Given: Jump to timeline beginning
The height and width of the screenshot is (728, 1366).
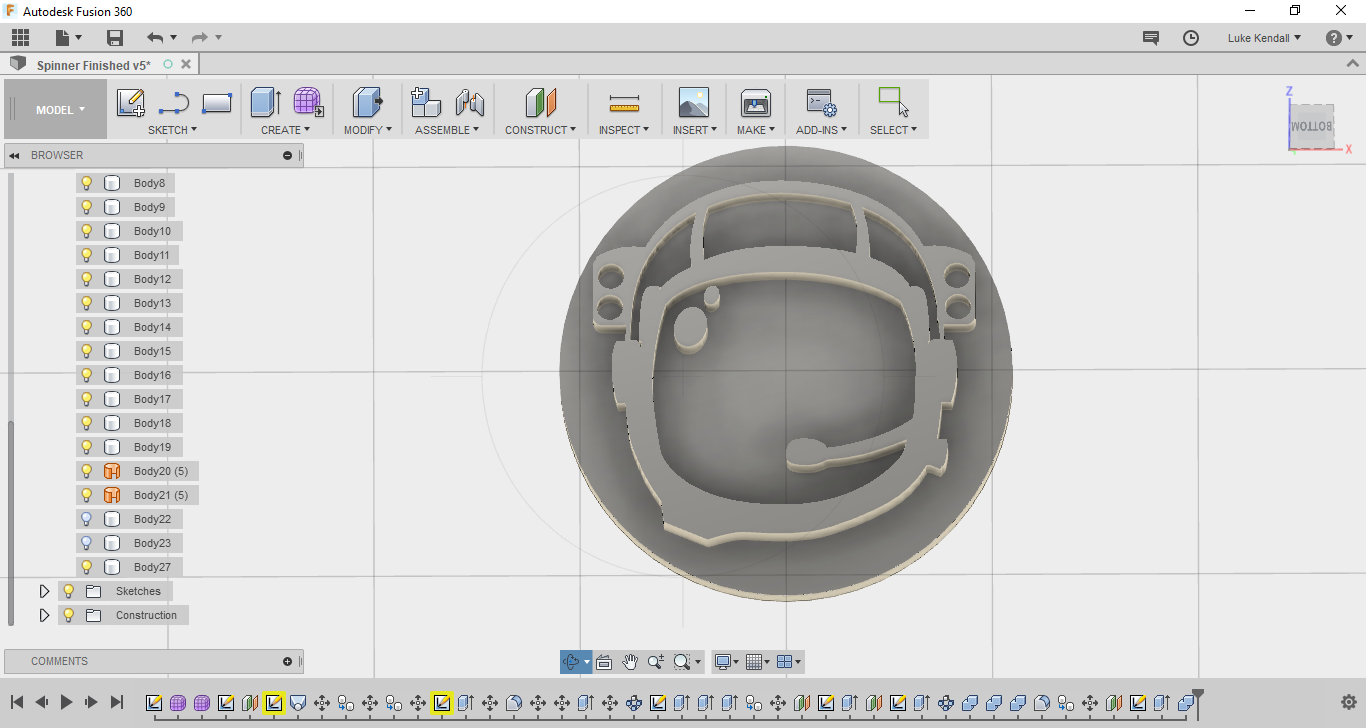Looking at the screenshot, I should 17,702.
